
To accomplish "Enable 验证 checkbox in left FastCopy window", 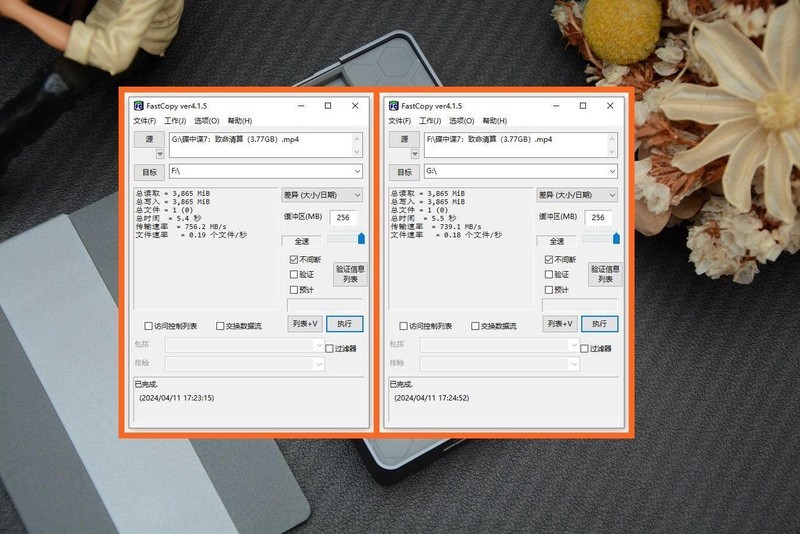I will pyautogui.click(x=294, y=274).
